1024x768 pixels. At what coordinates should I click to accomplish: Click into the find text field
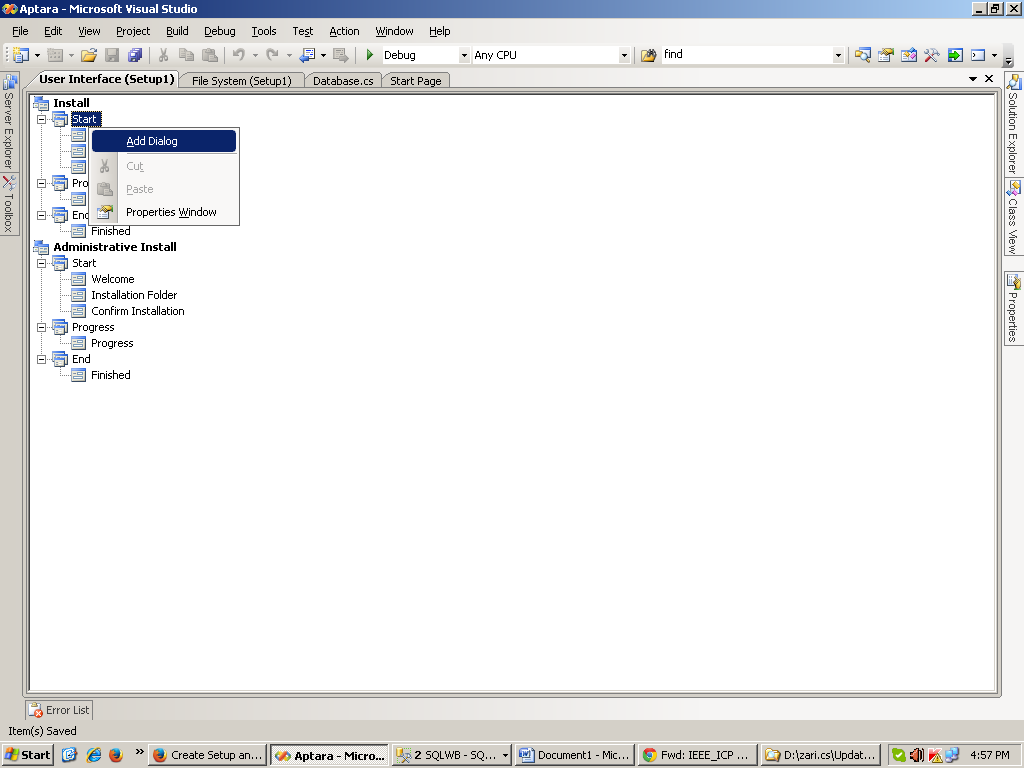[746, 55]
